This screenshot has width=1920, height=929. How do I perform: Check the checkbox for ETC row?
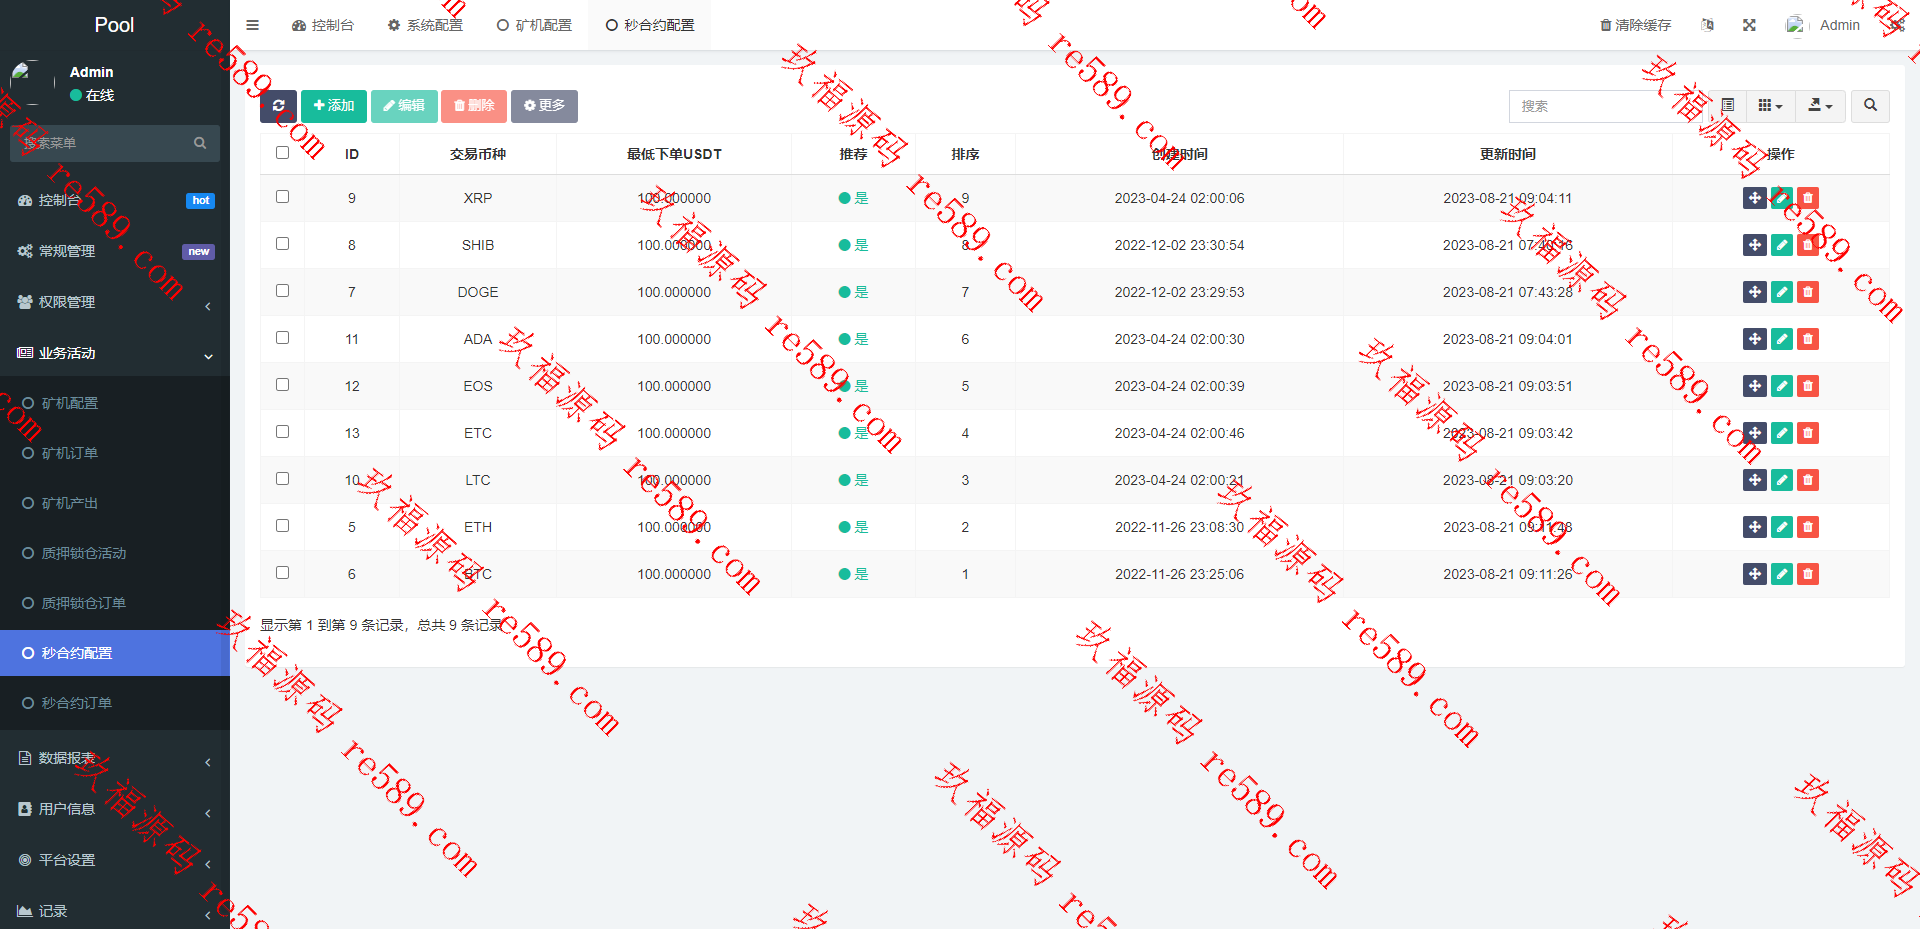pyautogui.click(x=282, y=432)
